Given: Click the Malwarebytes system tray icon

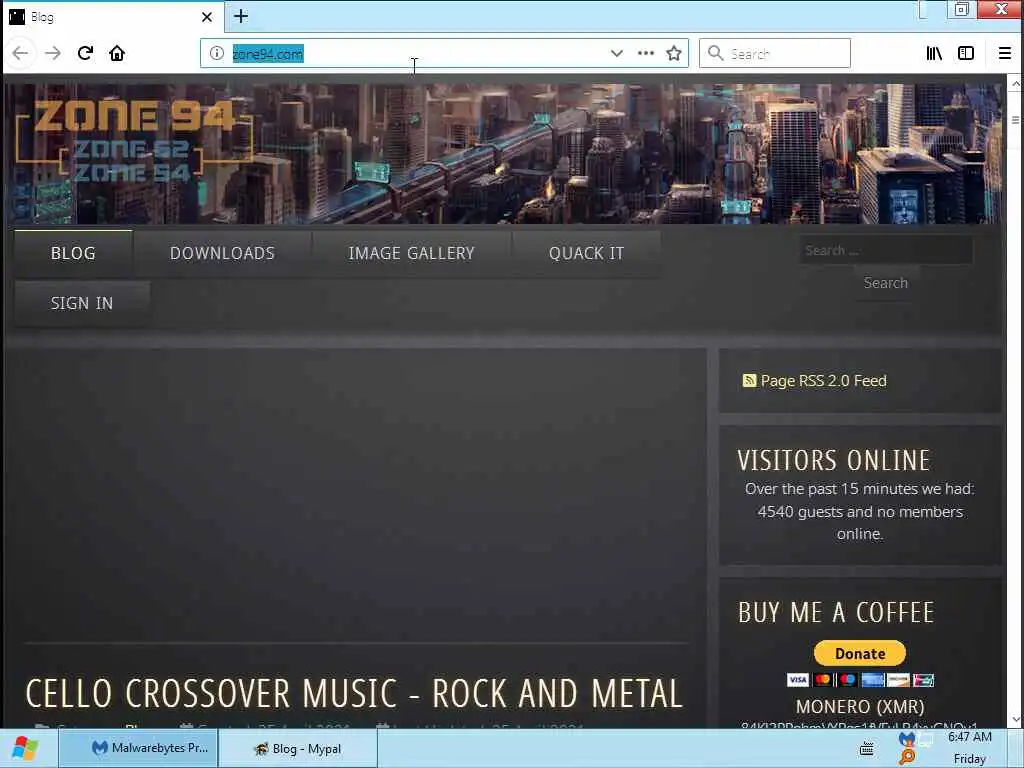Looking at the screenshot, I should [x=907, y=740].
